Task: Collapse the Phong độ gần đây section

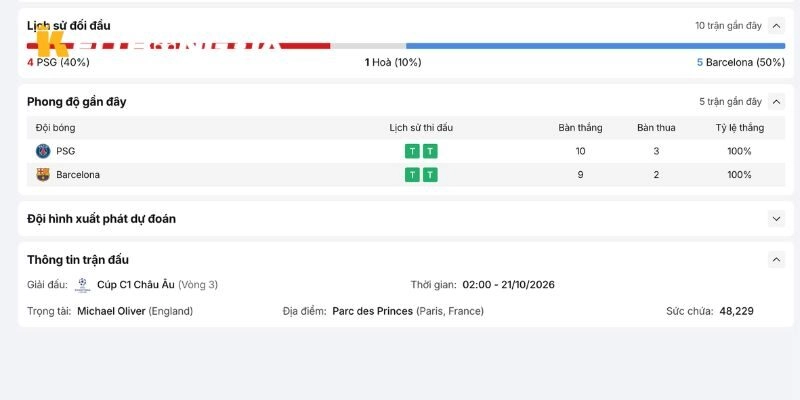Action: pos(776,102)
